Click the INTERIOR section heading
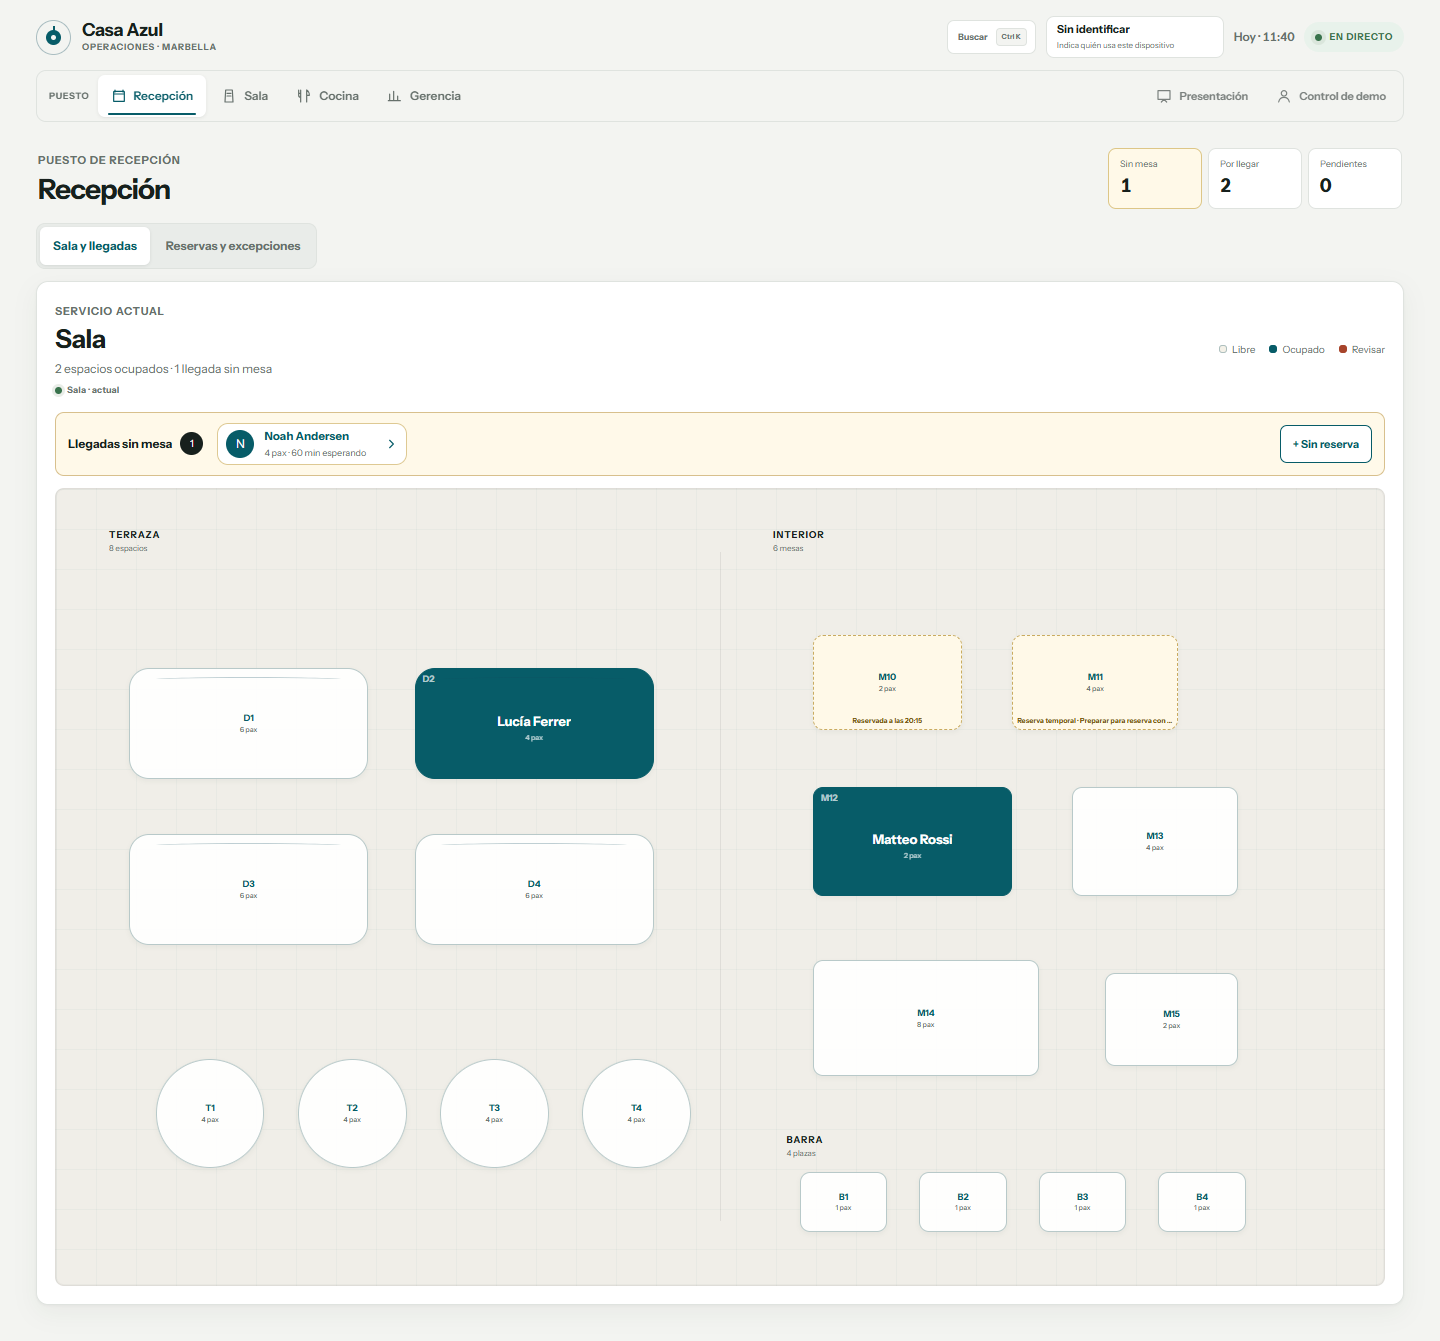This screenshot has width=1440, height=1341. 798,535
